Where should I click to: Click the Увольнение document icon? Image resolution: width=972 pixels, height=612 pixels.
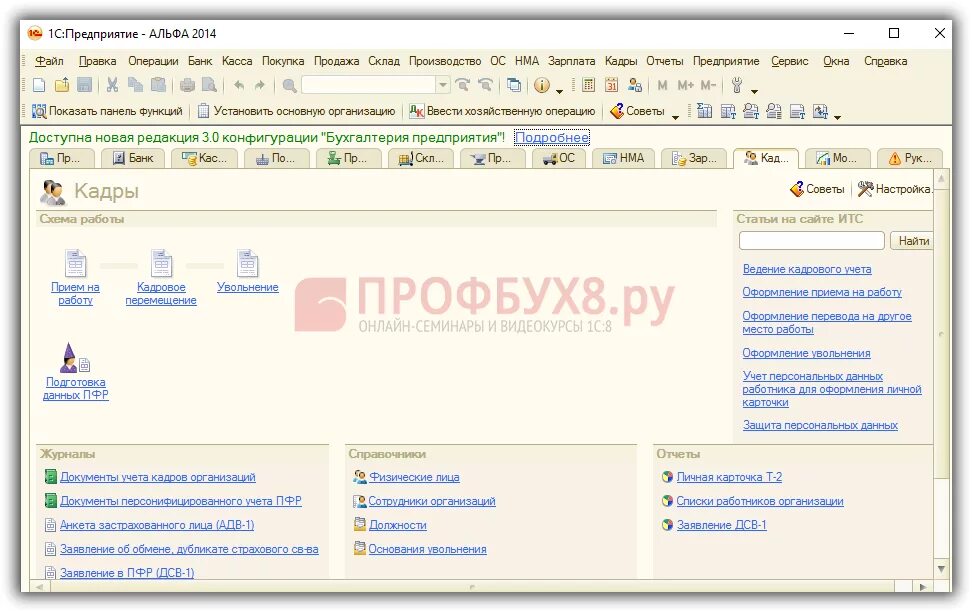click(x=247, y=263)
